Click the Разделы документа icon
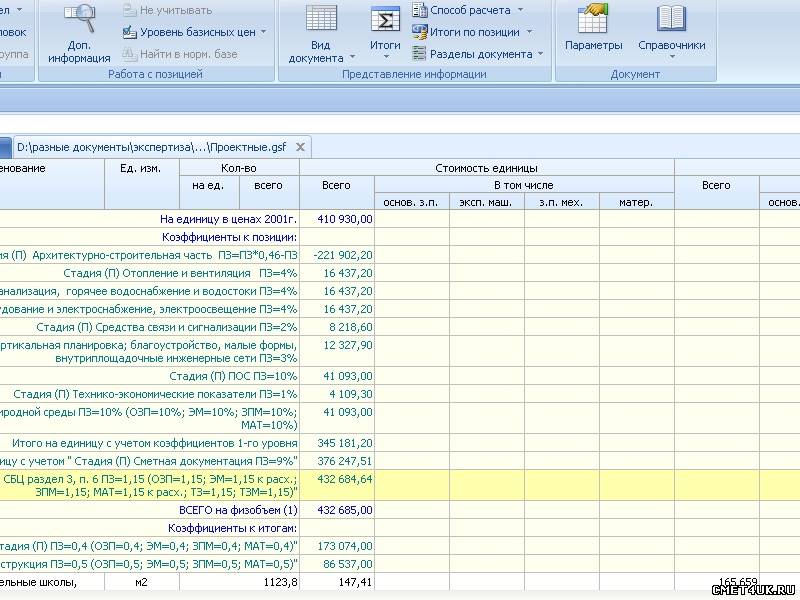This screenshot has width=800, height=600. [x=418, y=54]
